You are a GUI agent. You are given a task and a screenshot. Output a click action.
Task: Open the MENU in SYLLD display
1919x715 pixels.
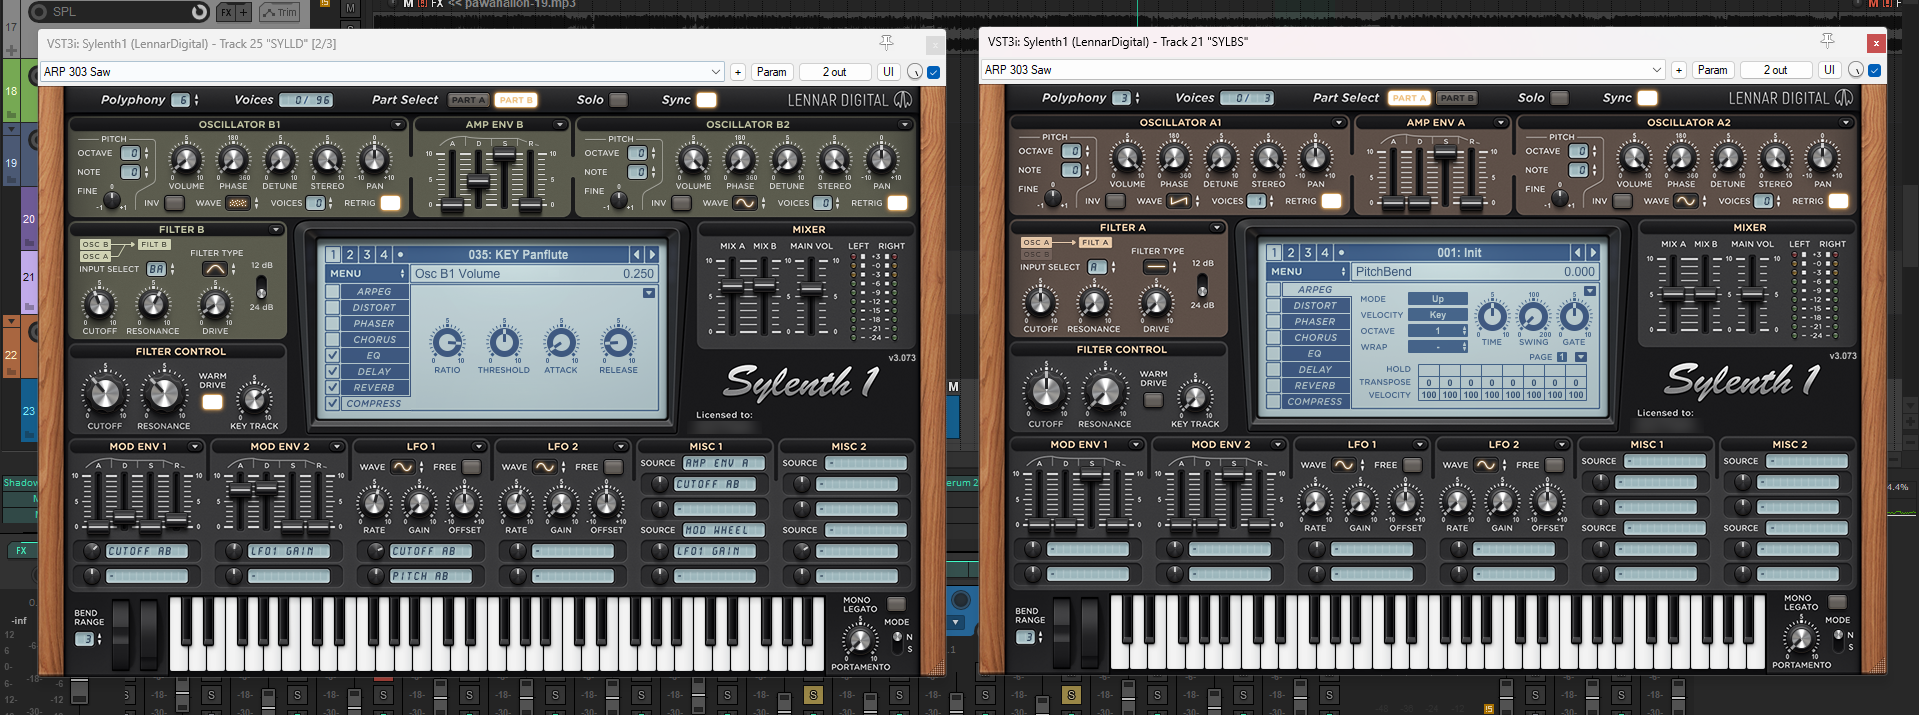[367, 274]
